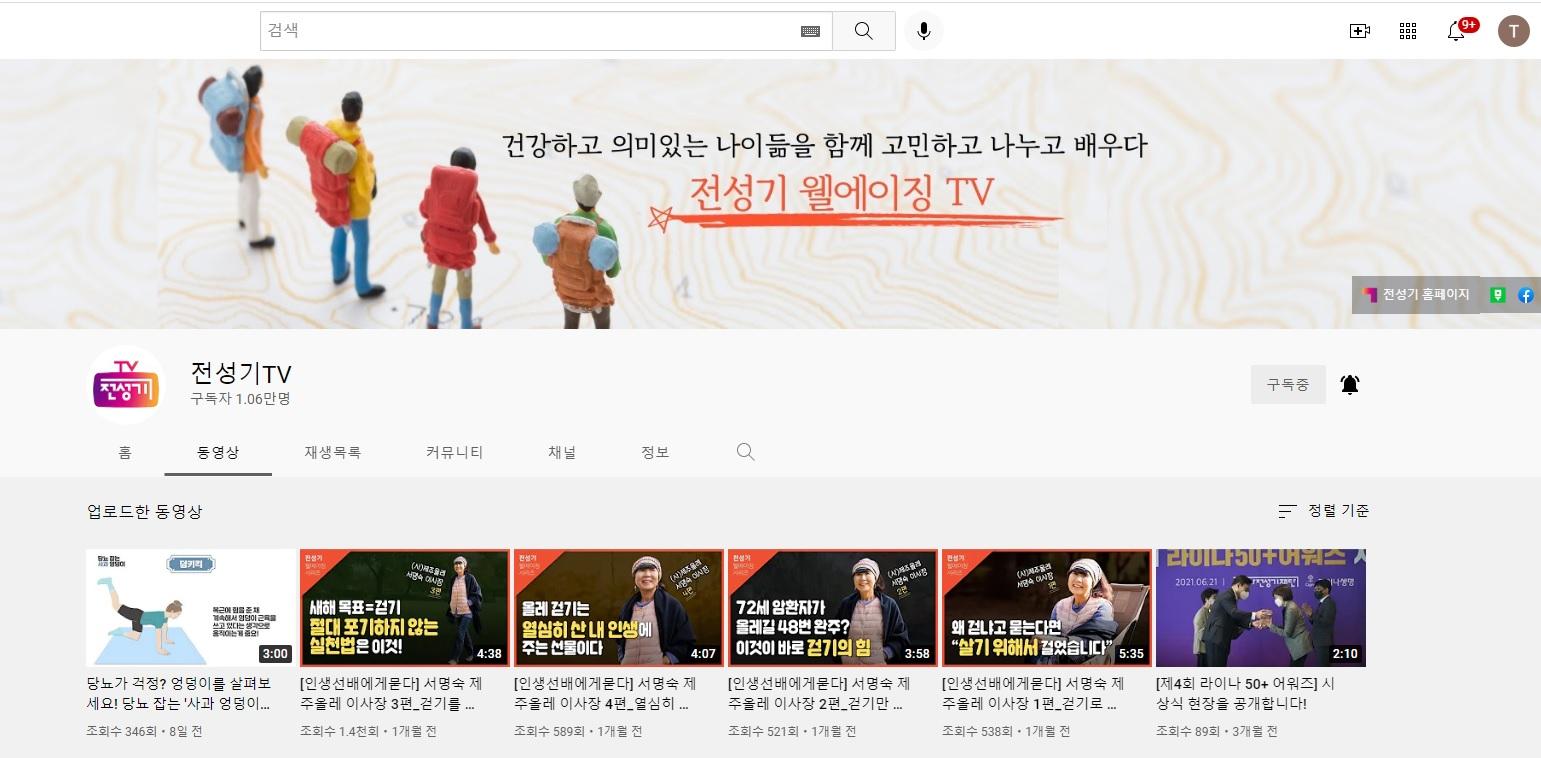The image size is (1541, 758).
Task: Go to the 커뮤니티 tab
Action: tap(454, 452)
